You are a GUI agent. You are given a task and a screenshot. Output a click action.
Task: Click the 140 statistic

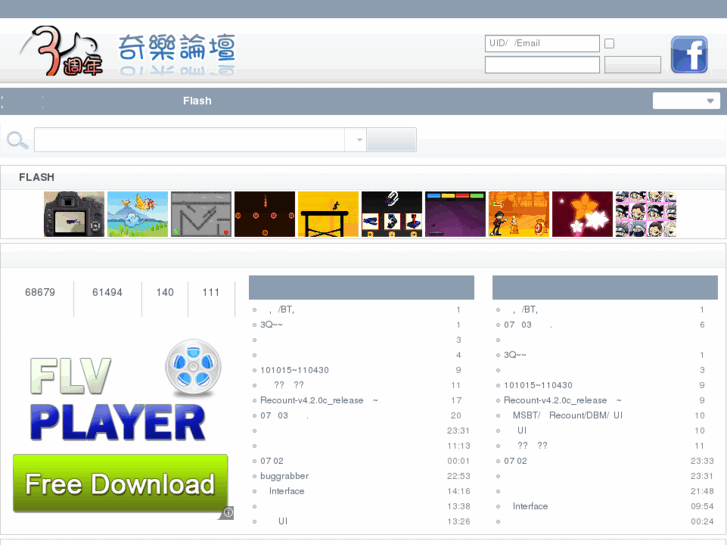coord(165,292)
